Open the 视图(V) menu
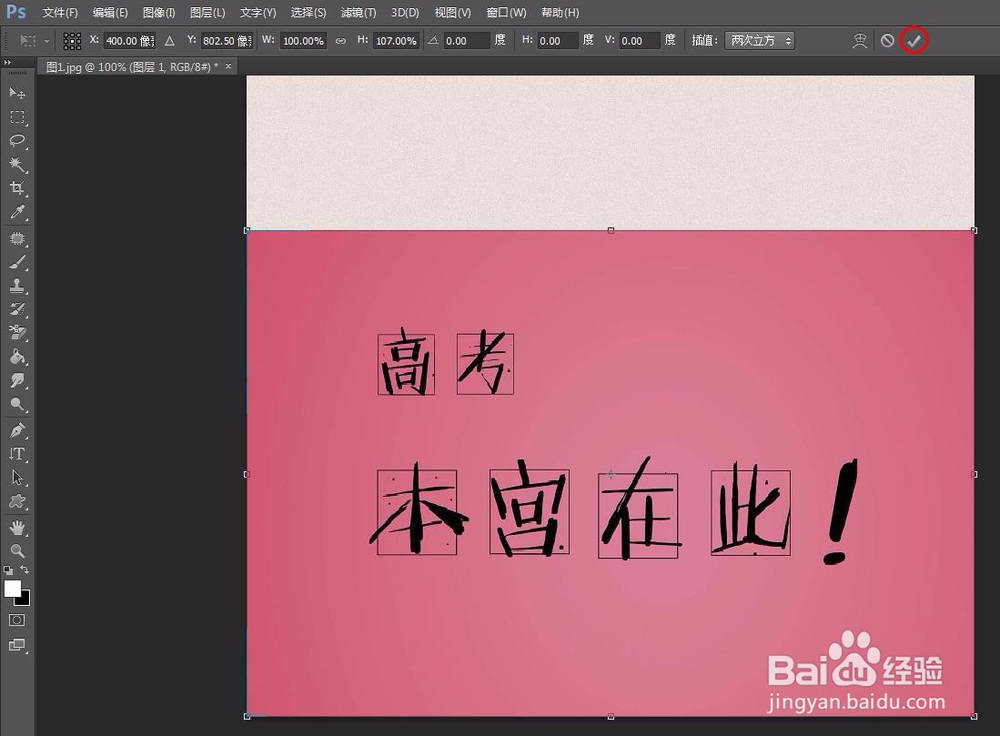Image resolution: width=1000 pixels, height=736 pixels. (x=453, y=13)
